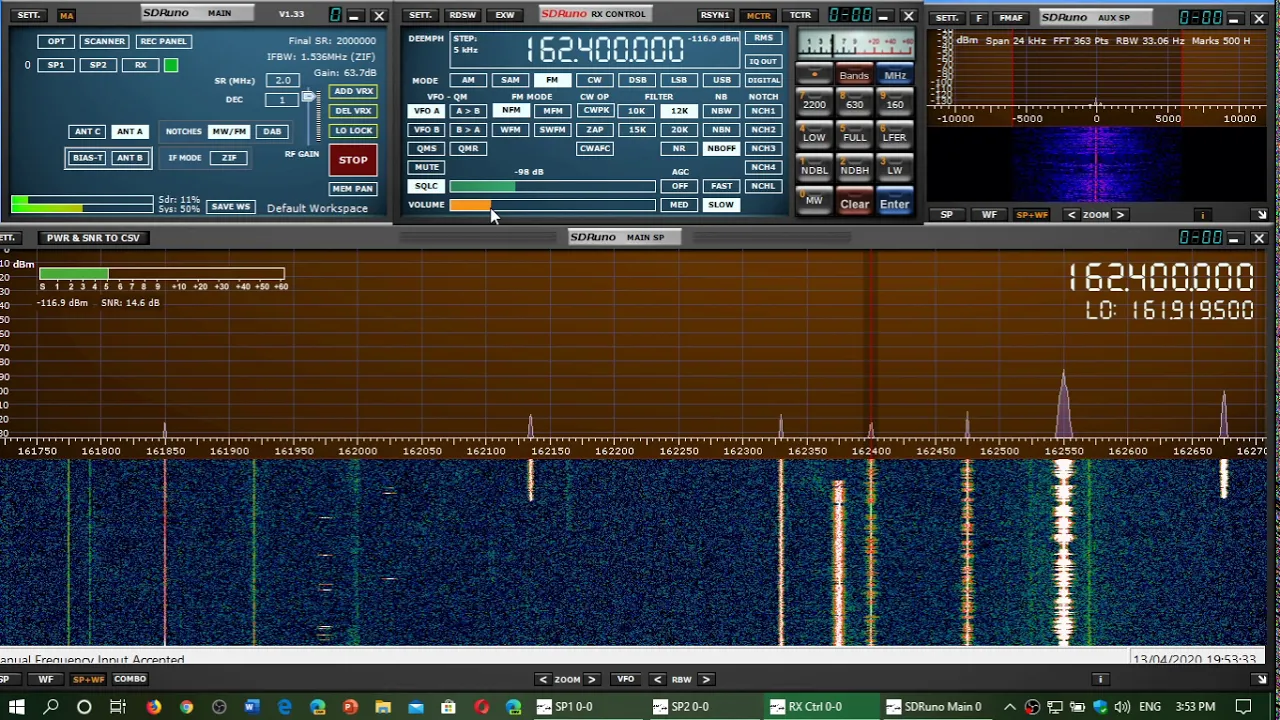Image resolution: width=1280 pixels, height=720 pixels.
Task: Toggle the SQLC squelch button
Action: tap(426, 186)
